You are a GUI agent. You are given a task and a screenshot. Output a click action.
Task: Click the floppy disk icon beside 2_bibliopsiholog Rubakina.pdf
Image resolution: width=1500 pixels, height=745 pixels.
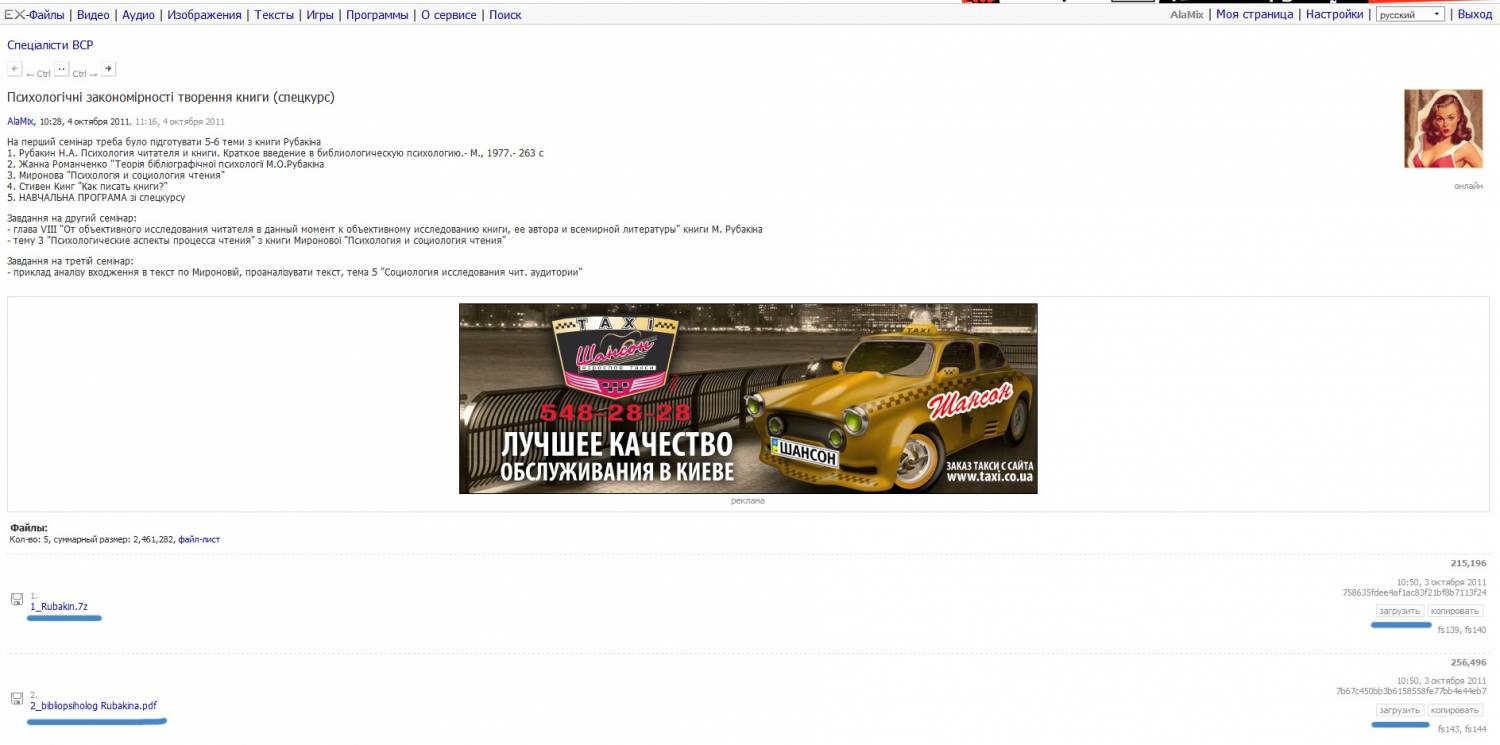pyautogui.click(x=17, y=698)
